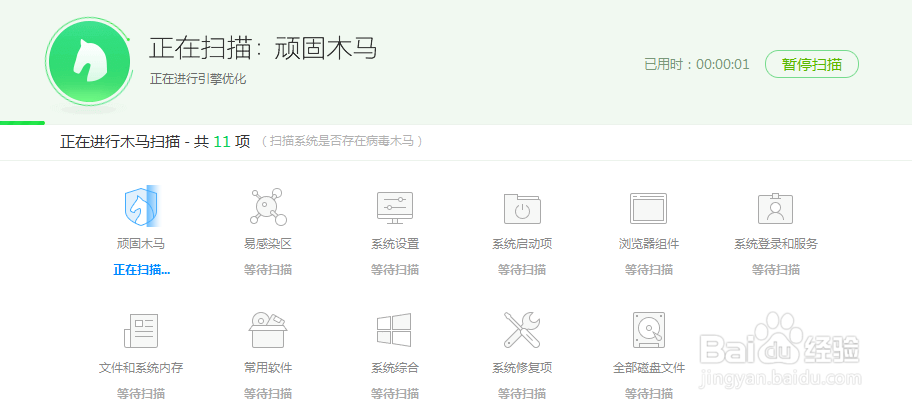Click the 常用软件 label text
The width and height of the screenshot is (912, 409).
point(268,368)
